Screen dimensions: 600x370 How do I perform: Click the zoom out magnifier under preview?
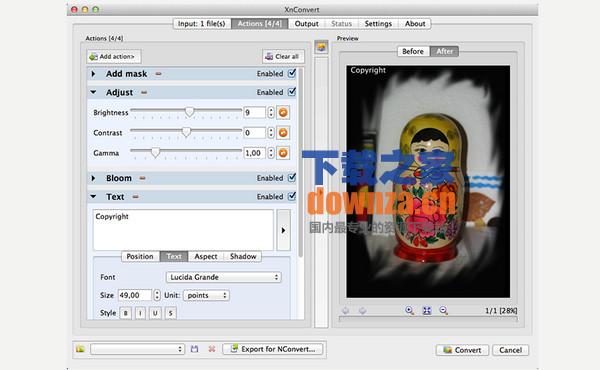coord(443,310)
